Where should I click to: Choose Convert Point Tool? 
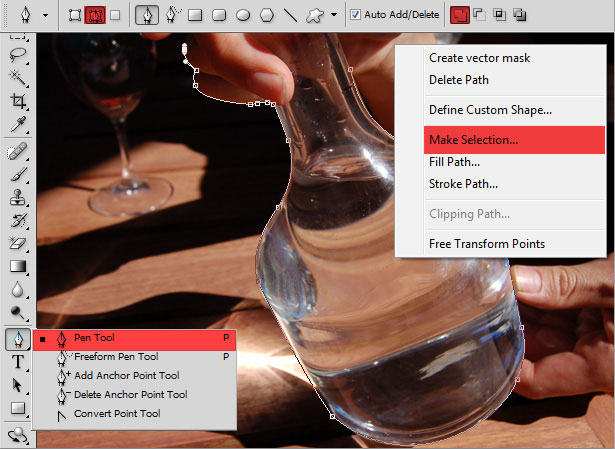(135, 414)
